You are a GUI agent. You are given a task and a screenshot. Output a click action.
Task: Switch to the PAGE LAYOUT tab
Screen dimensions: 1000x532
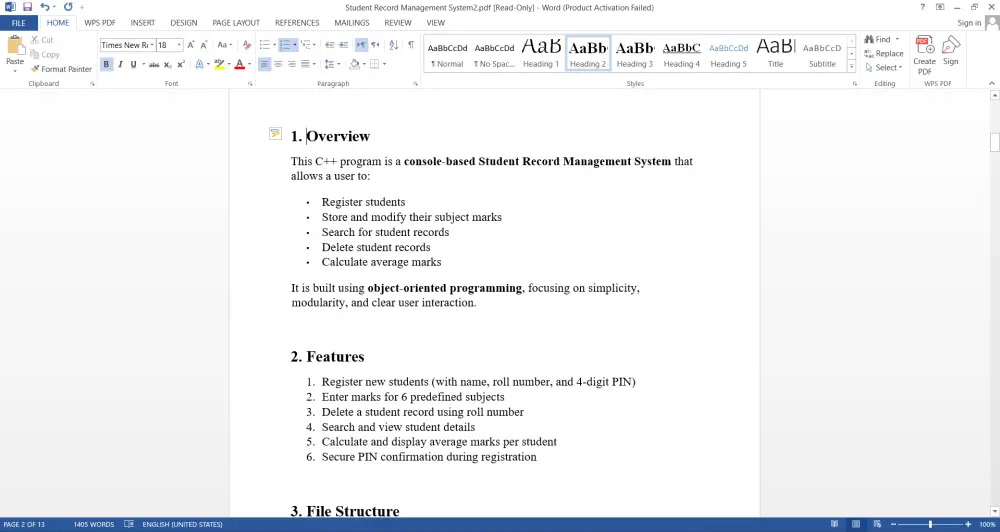(x=236, y=23)
